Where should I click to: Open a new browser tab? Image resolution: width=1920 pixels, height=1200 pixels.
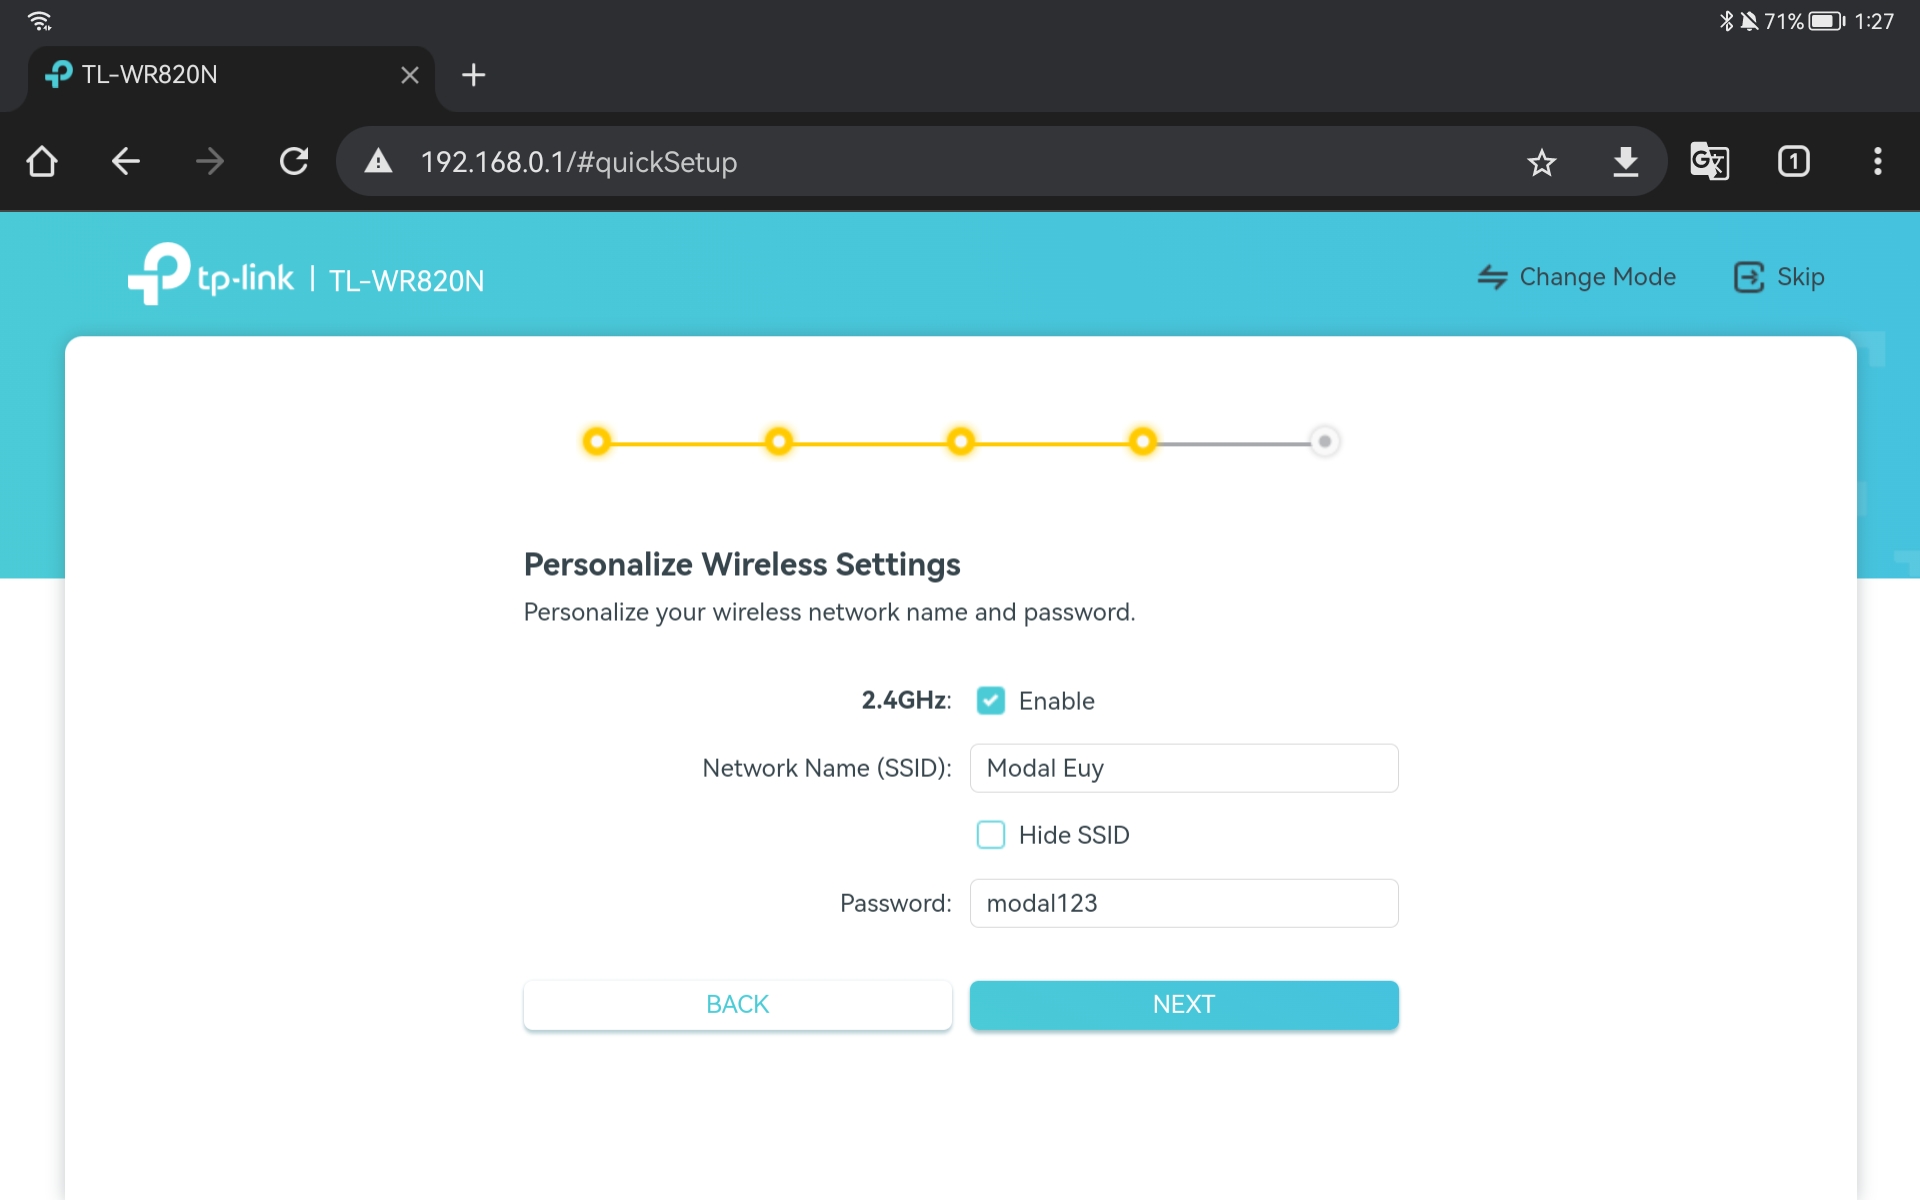coord(473,75)
